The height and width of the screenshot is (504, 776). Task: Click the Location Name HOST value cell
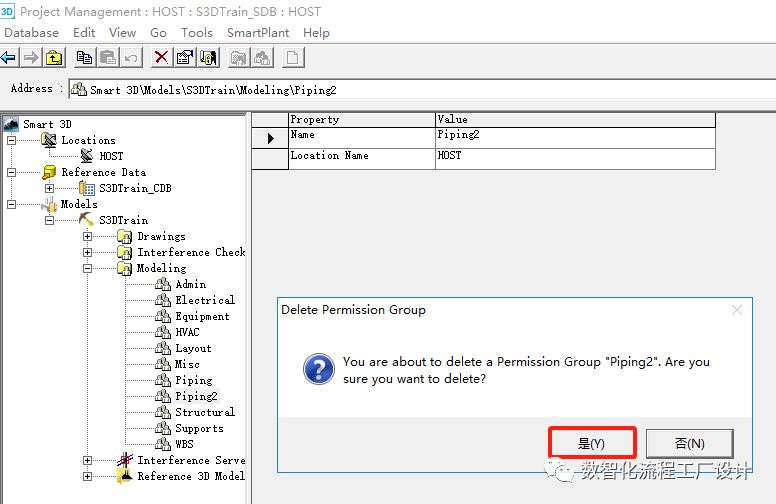point(575,159)
